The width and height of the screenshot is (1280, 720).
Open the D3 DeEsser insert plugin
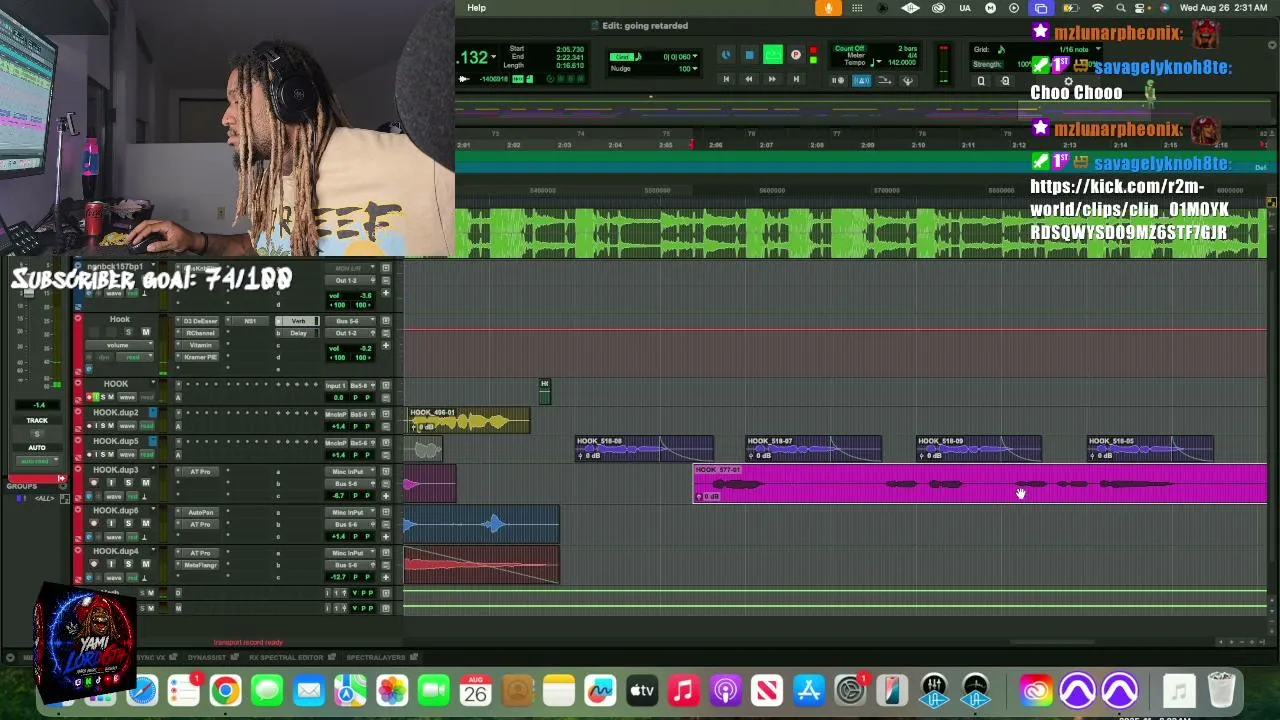click(201, 321)
